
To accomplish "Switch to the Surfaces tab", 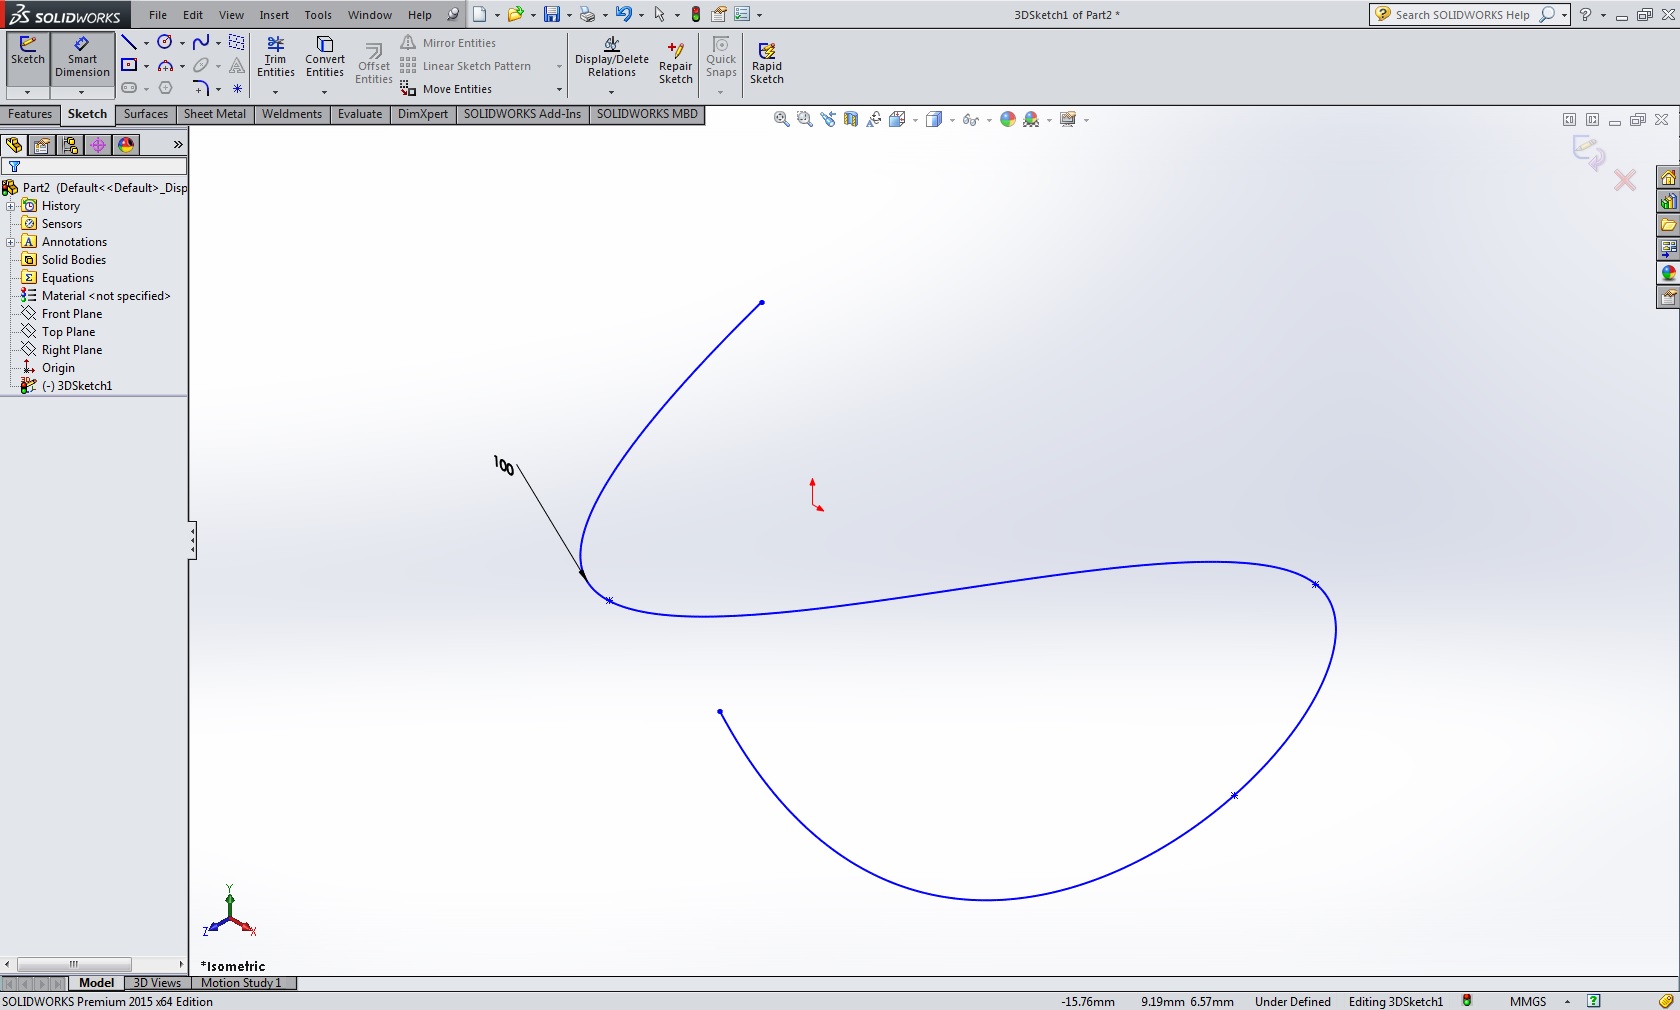I will coord(145,114).
